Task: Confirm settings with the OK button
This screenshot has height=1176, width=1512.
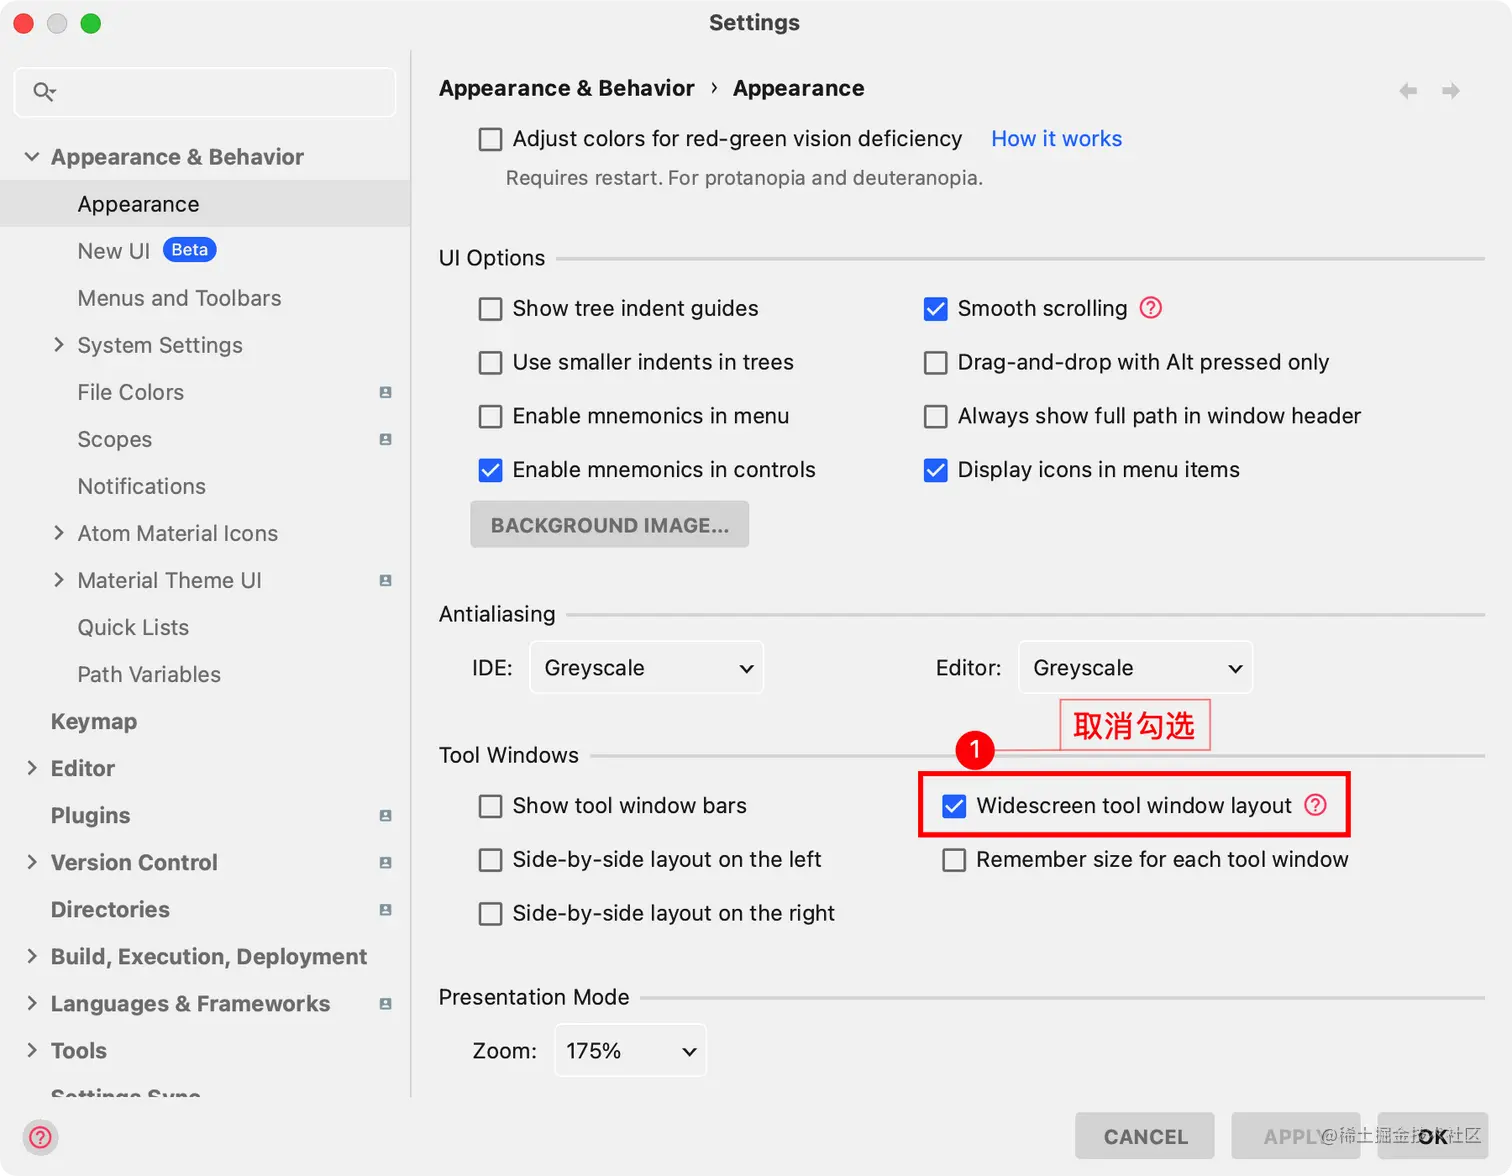Action: pos(1433,1137)
